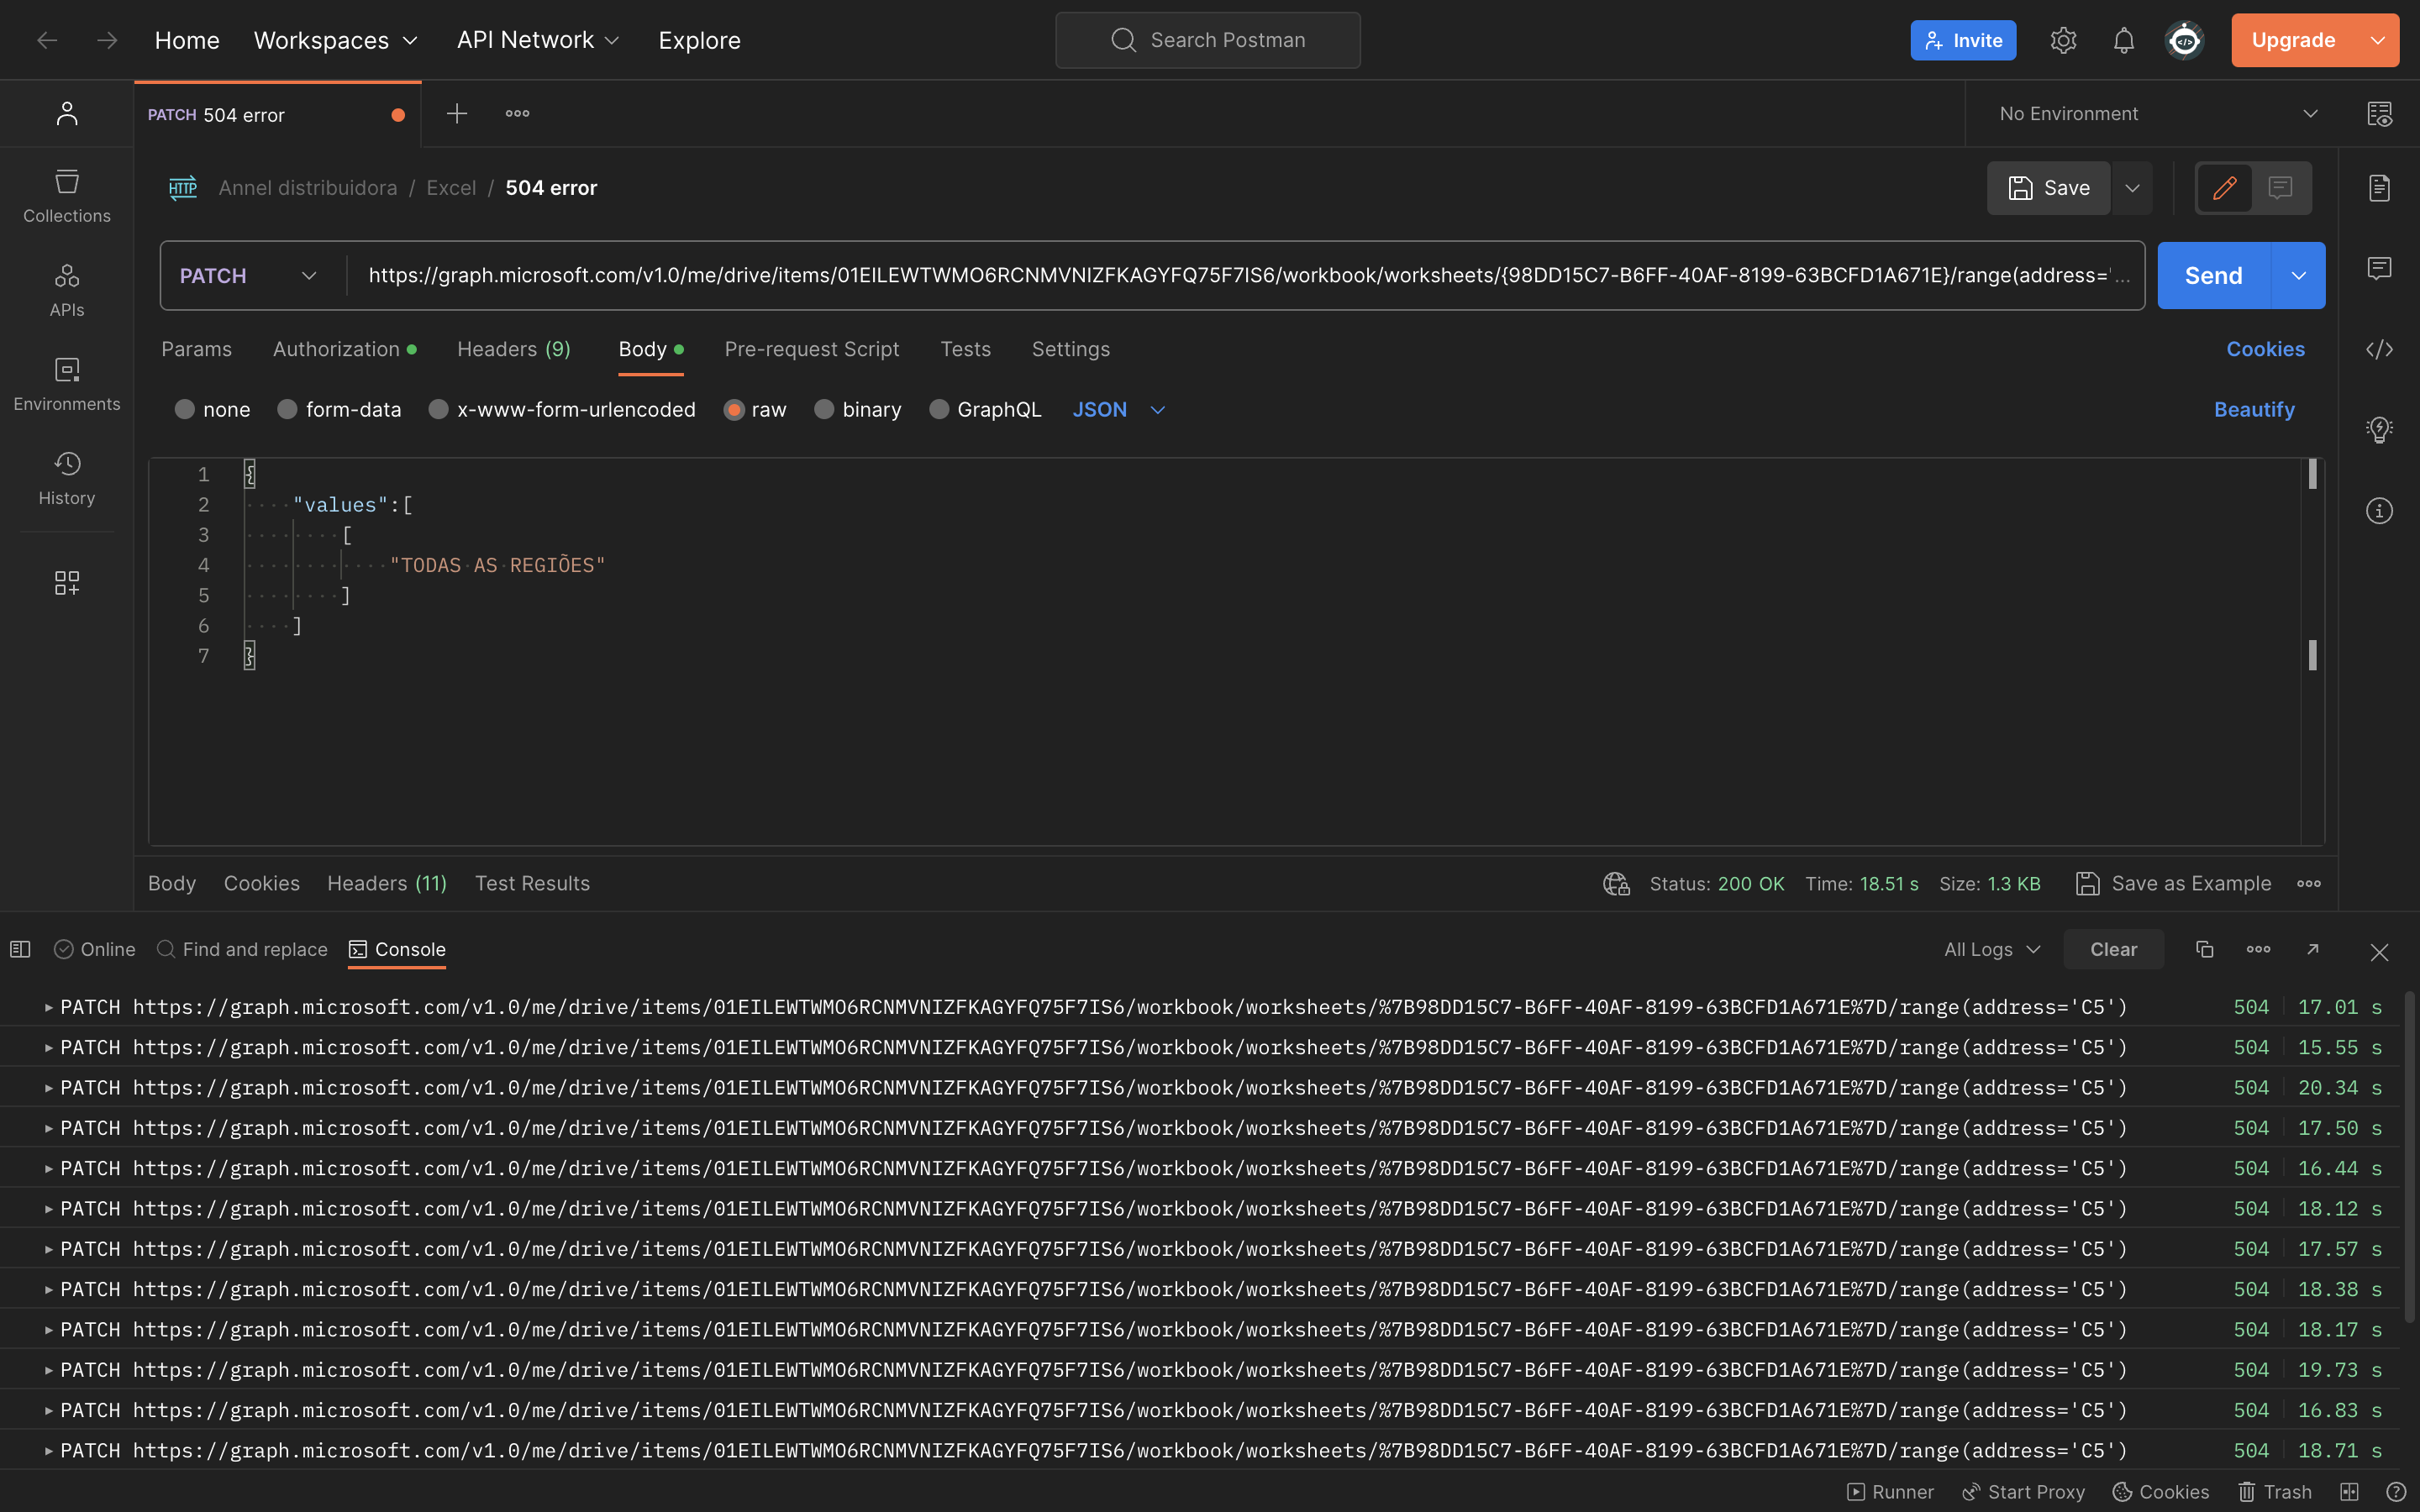Switch to the Pre-request Script tab
This screenshot has width=2420, height=1512.
812,349
